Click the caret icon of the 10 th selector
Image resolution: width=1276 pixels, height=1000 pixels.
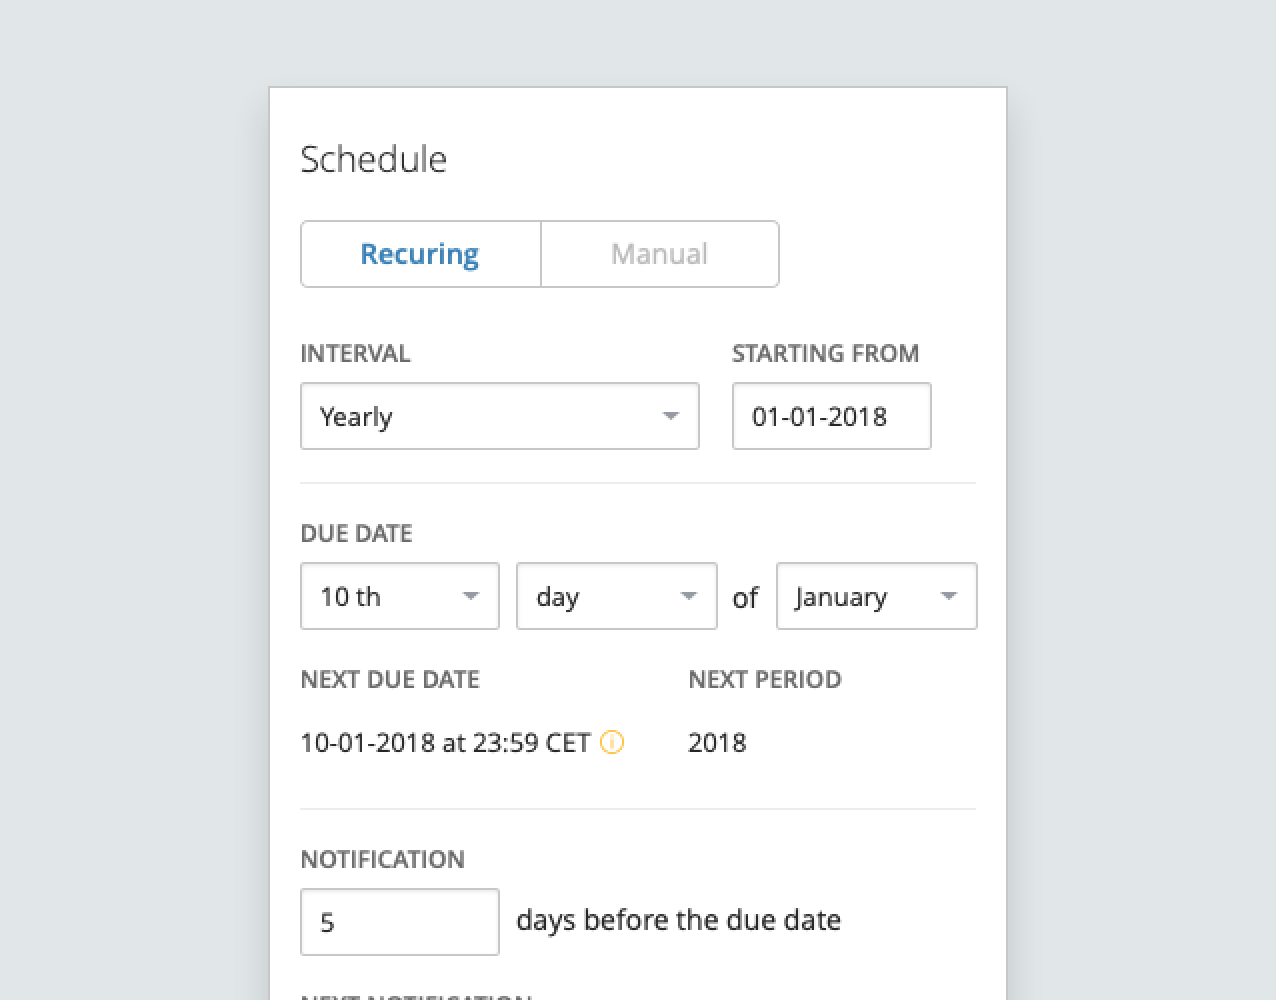pyautogui.click(x=470, y=596)
